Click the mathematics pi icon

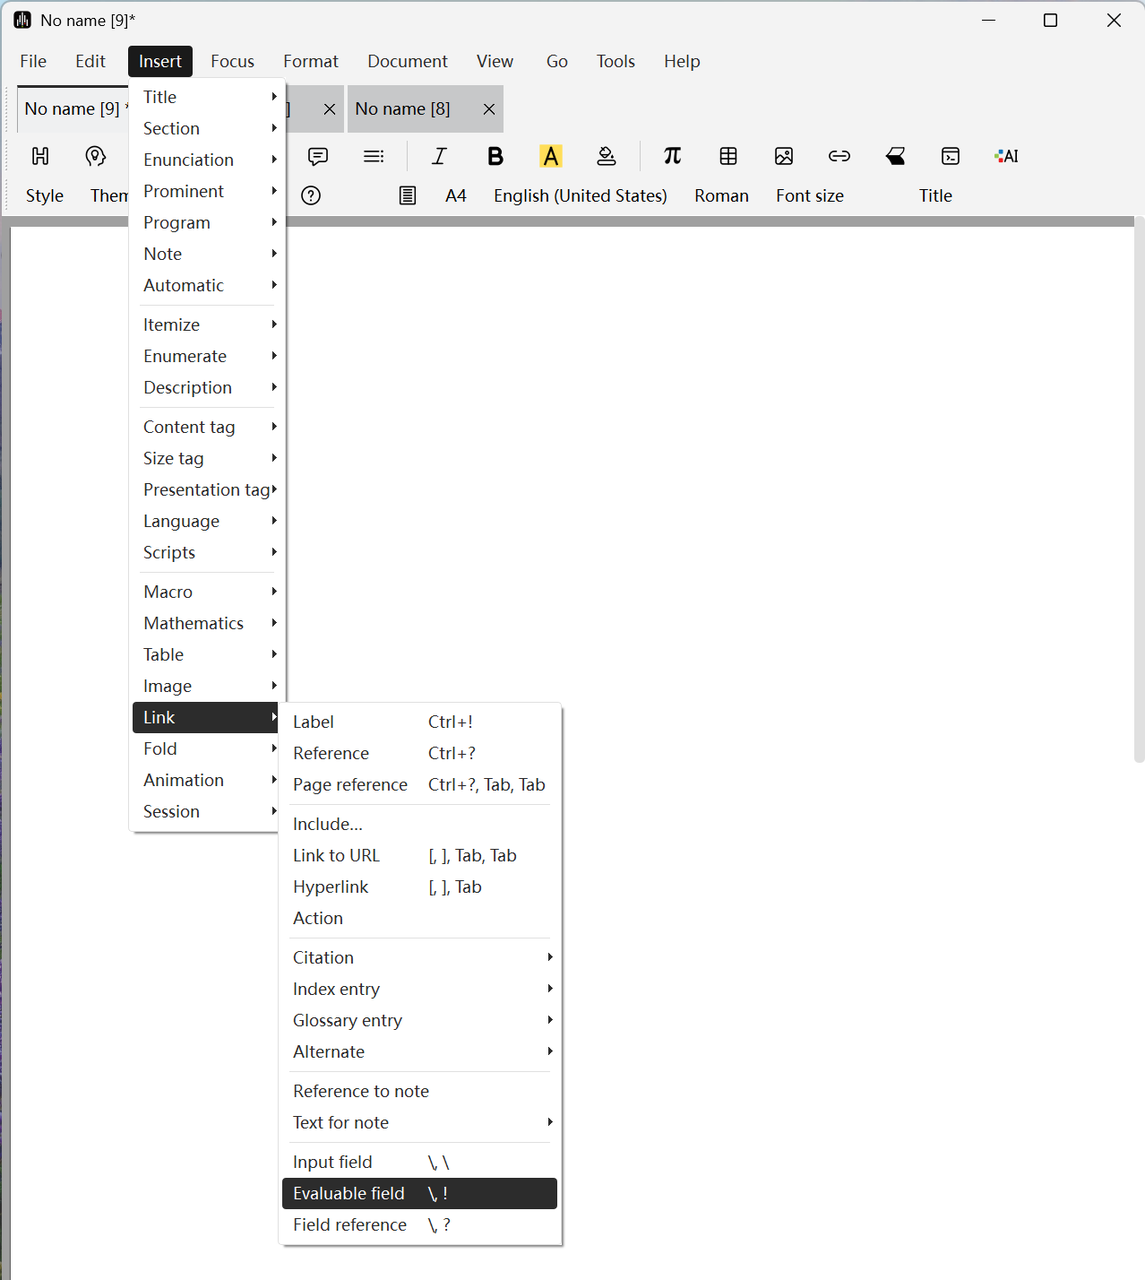[x=672, y=156]
